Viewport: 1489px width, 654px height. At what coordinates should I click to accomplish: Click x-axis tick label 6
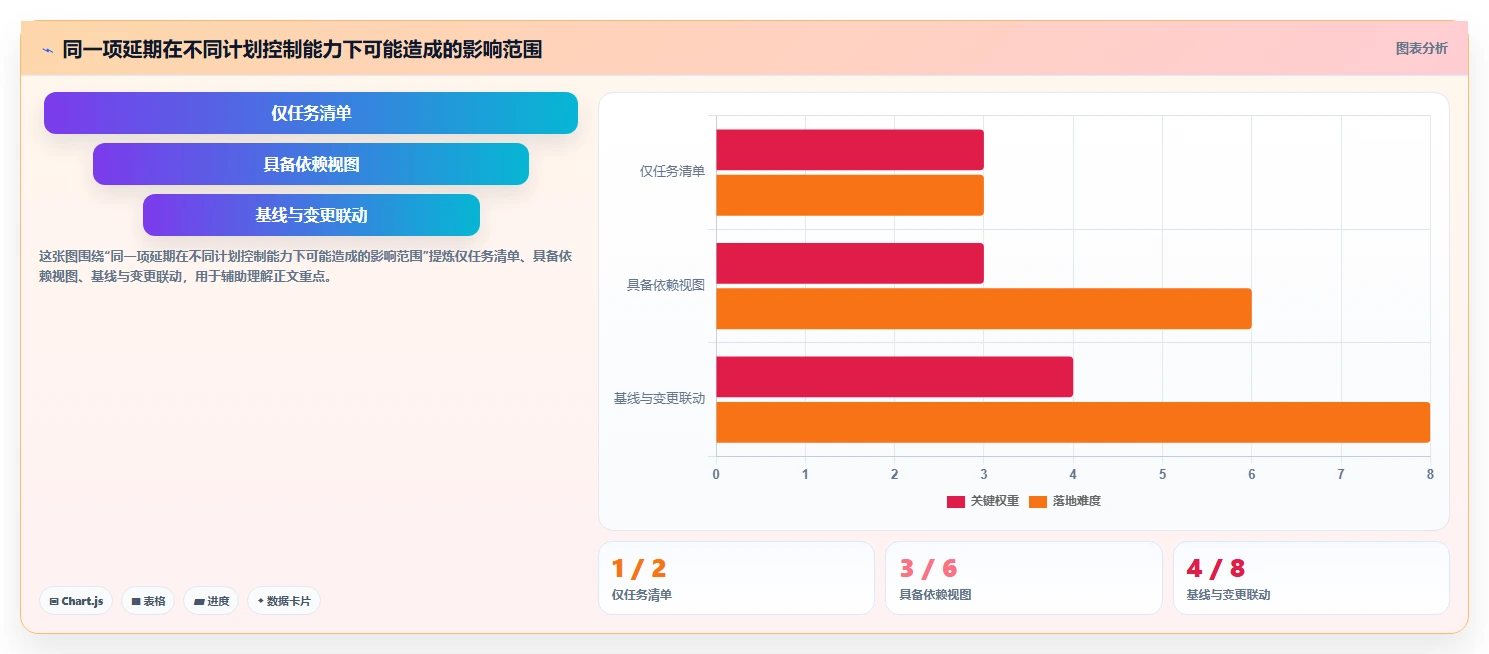pyautogui.click(x=1251, y=474)
